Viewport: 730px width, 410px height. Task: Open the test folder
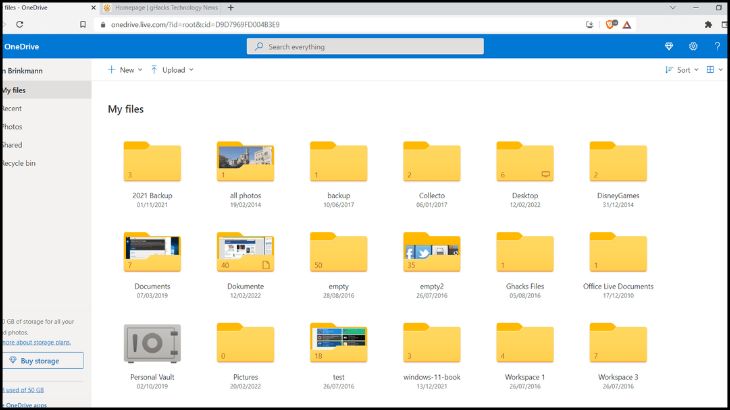point(338,343)
